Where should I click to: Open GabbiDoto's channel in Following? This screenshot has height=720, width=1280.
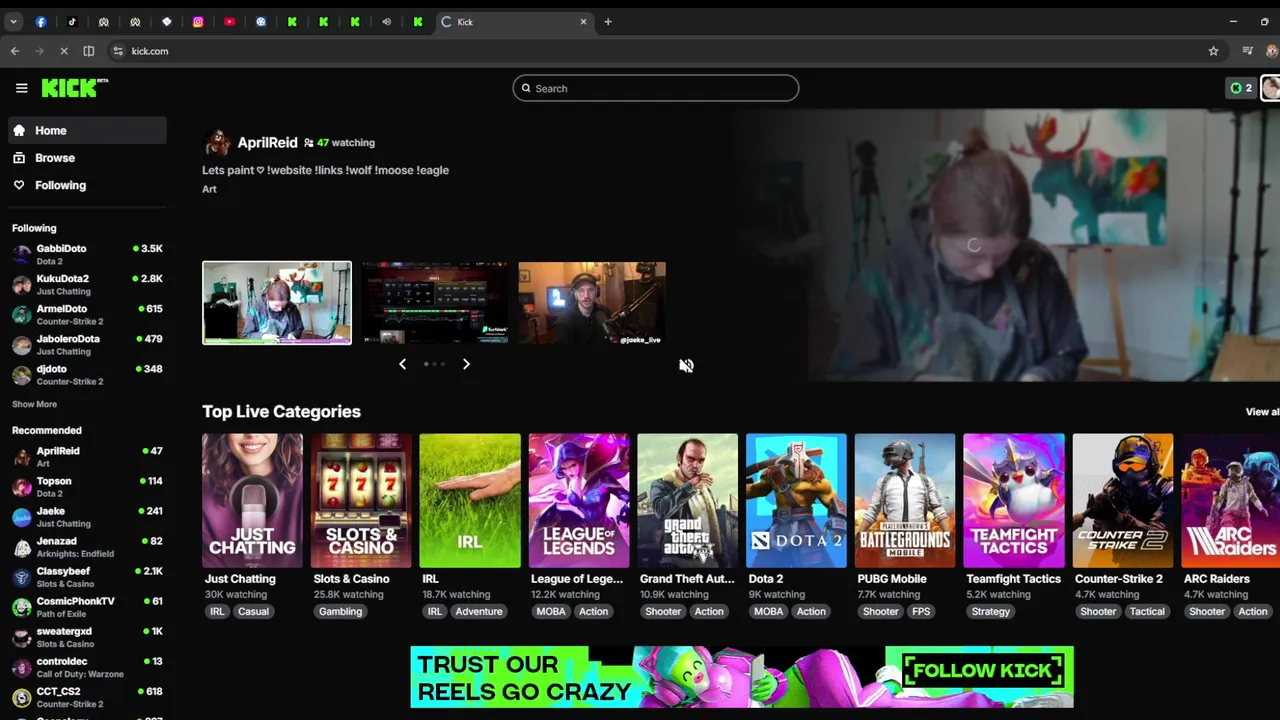click(x=86, y=254)
